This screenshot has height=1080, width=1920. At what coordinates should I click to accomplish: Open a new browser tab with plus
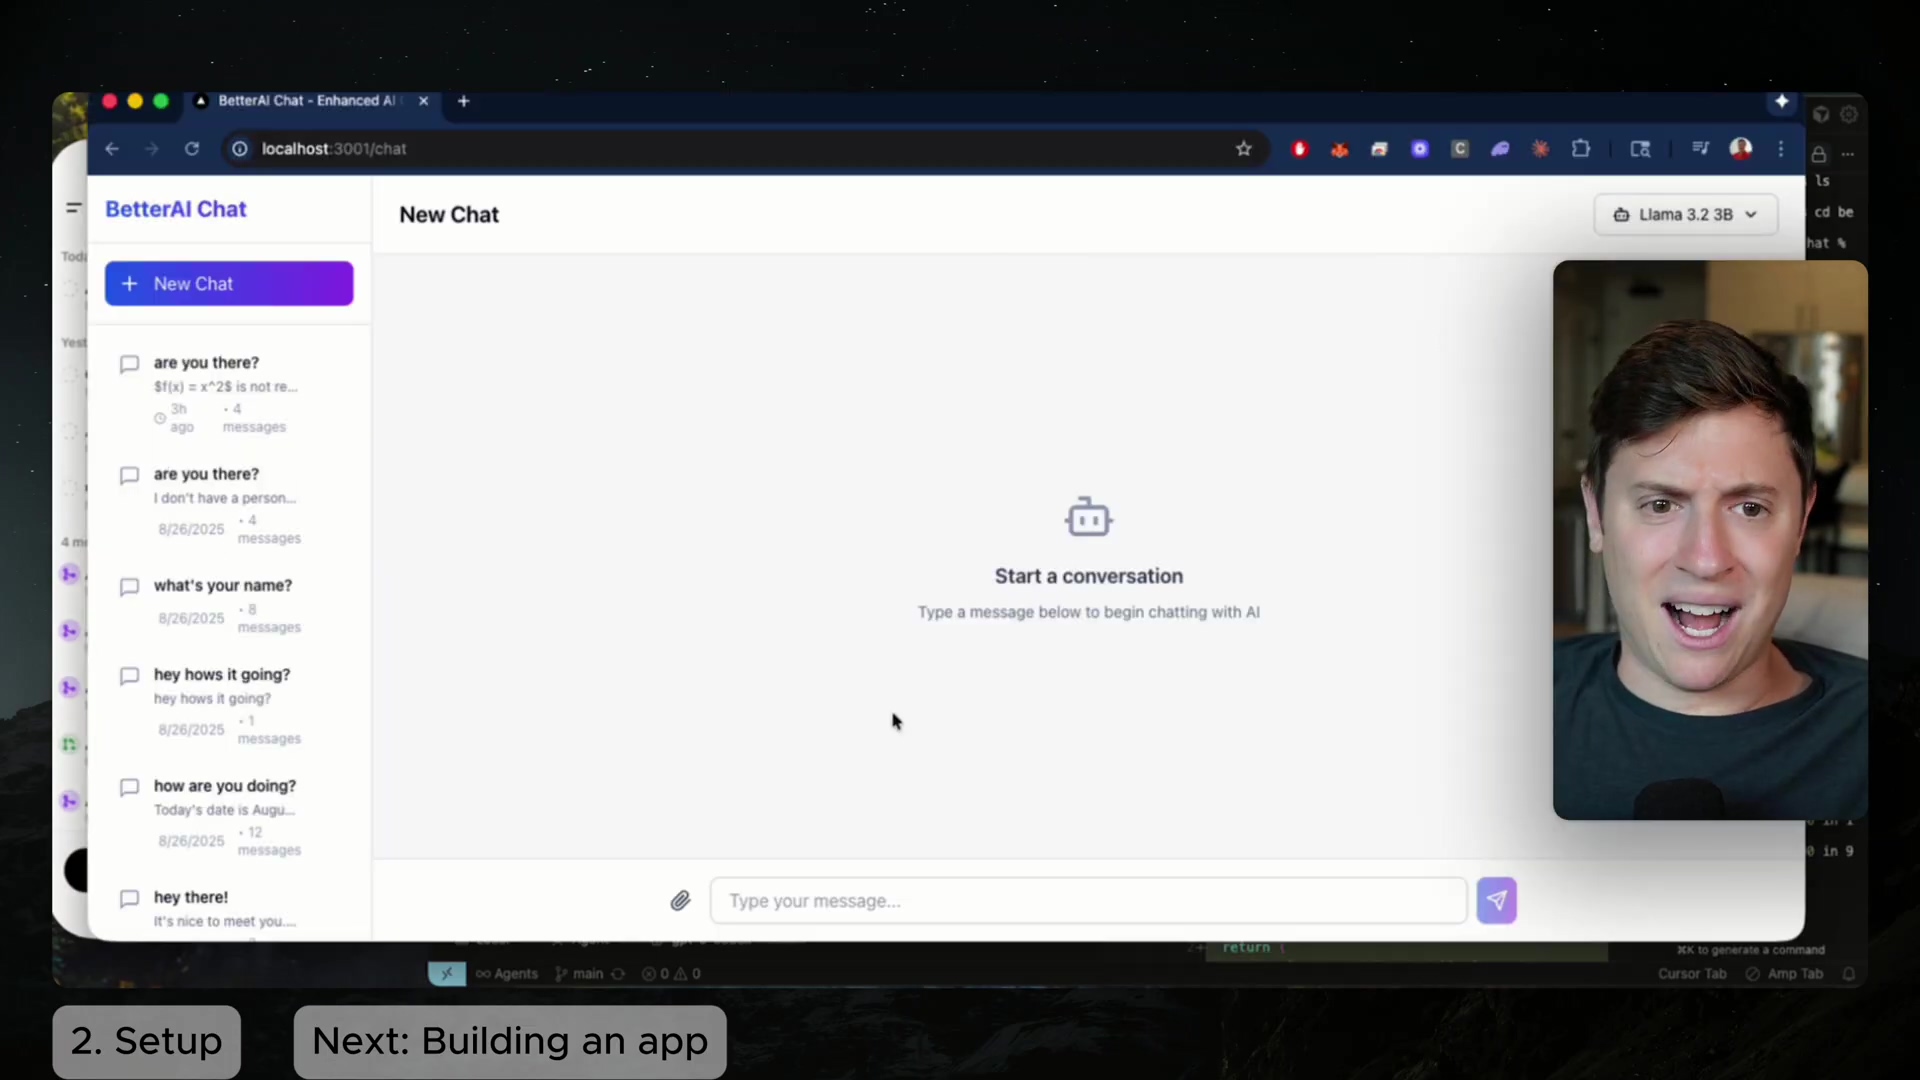click(x=464, y=101)
